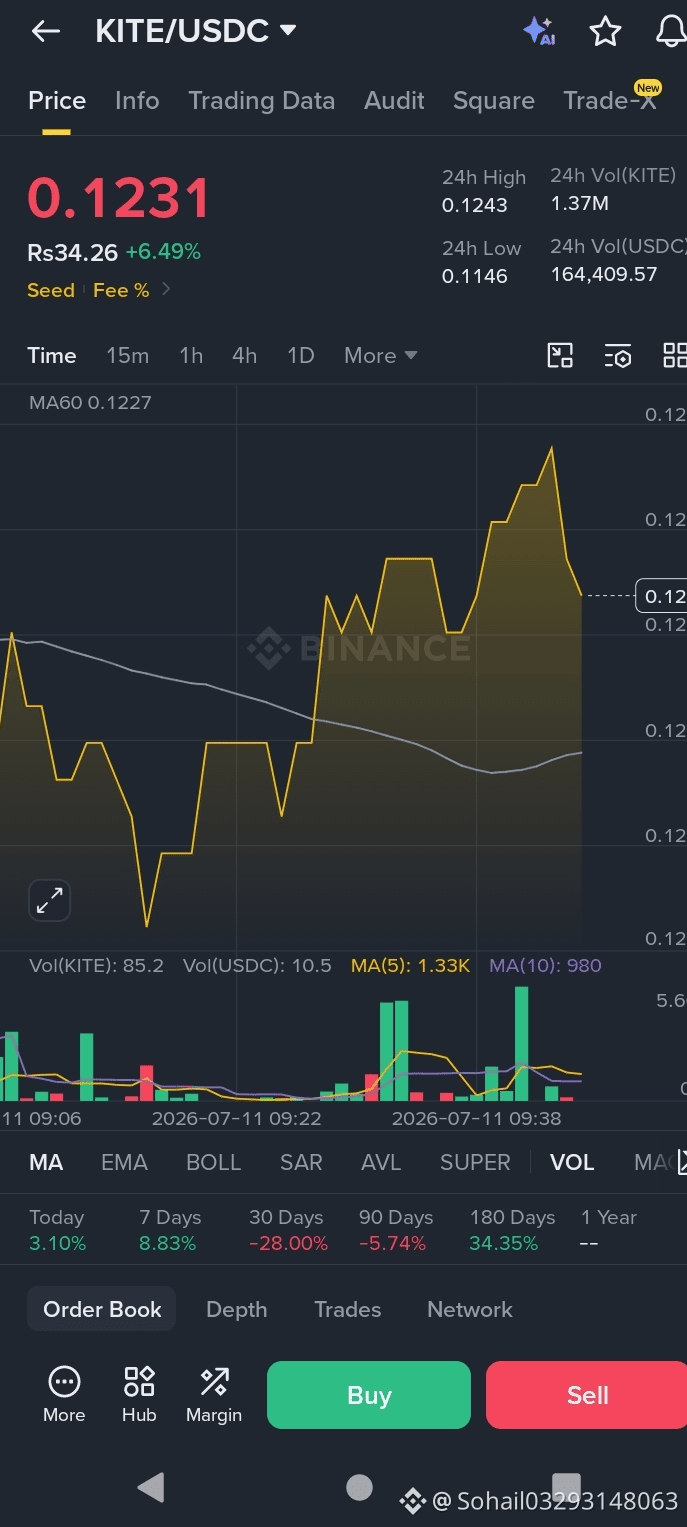Tap the Rs34.26 converted price
Viewport: 687px width, 1527px height.
(x=72, y=252)
